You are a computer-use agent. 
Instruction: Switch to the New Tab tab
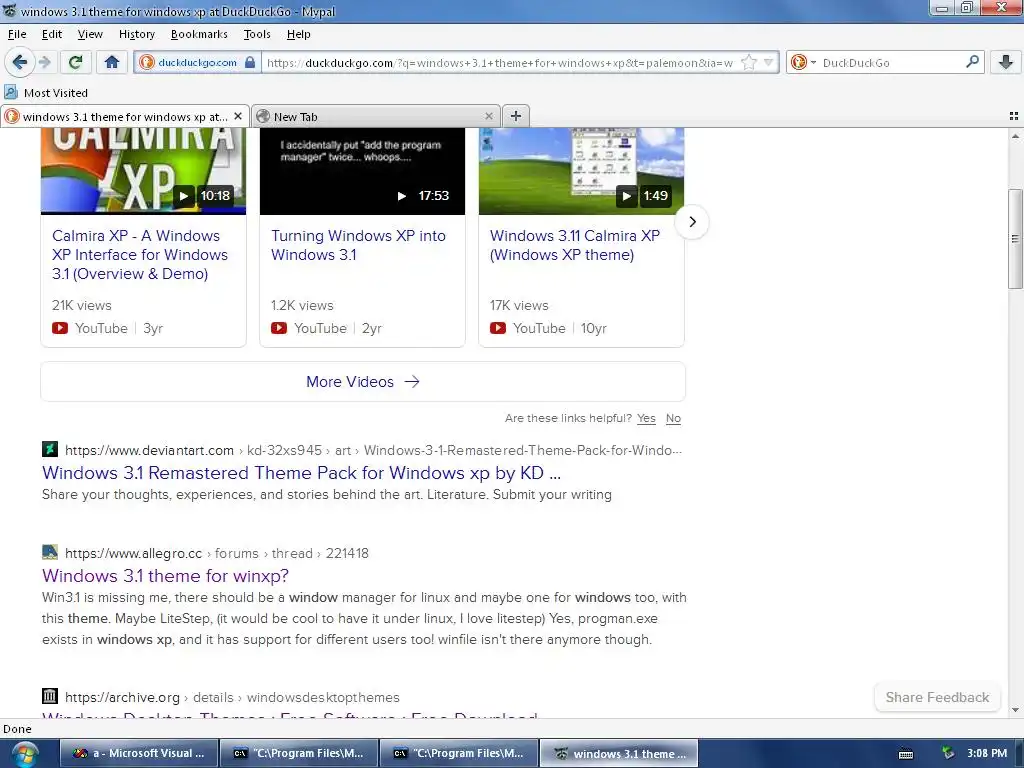point(376,116)
